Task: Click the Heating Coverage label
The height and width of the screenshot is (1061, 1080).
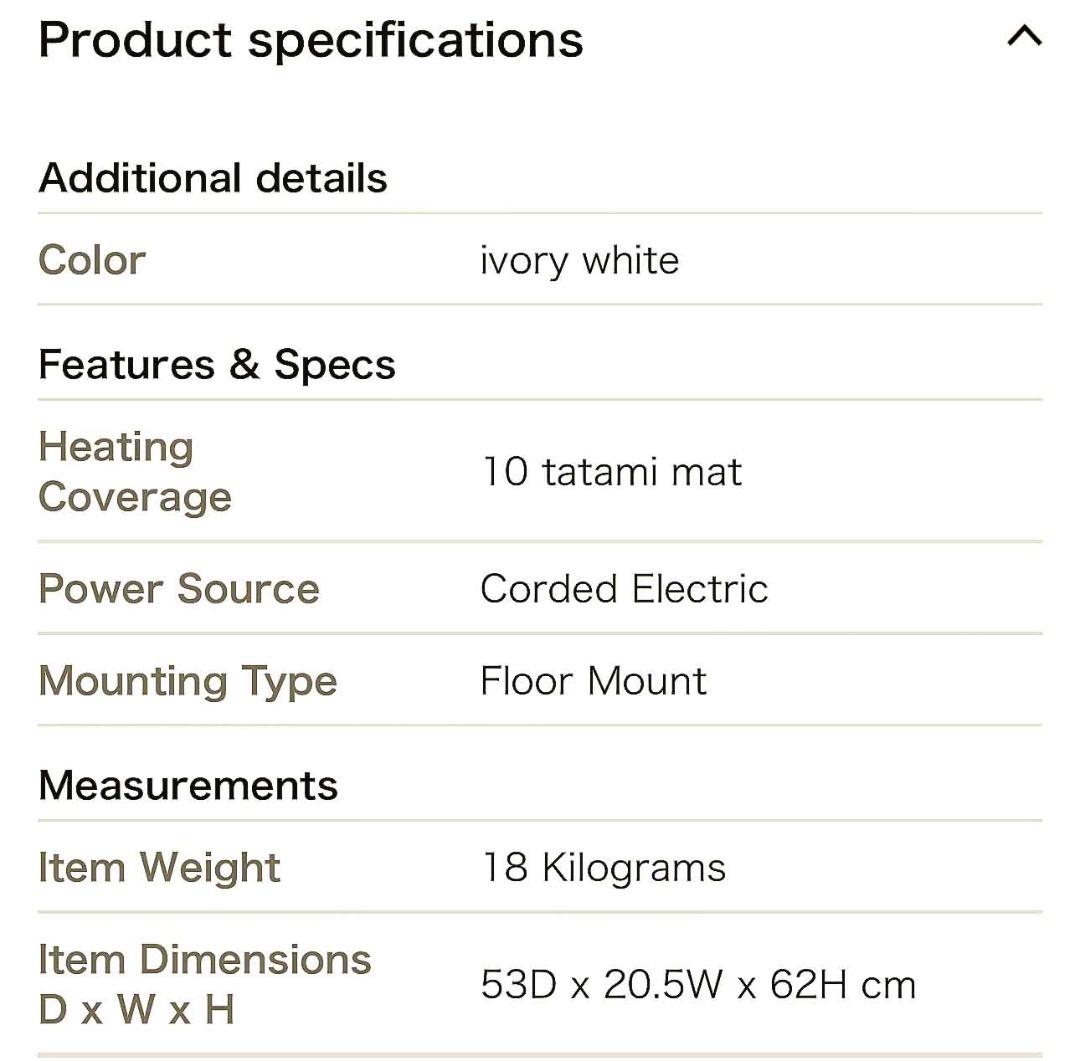Action: pyautogui.click(x=134, y=471)
